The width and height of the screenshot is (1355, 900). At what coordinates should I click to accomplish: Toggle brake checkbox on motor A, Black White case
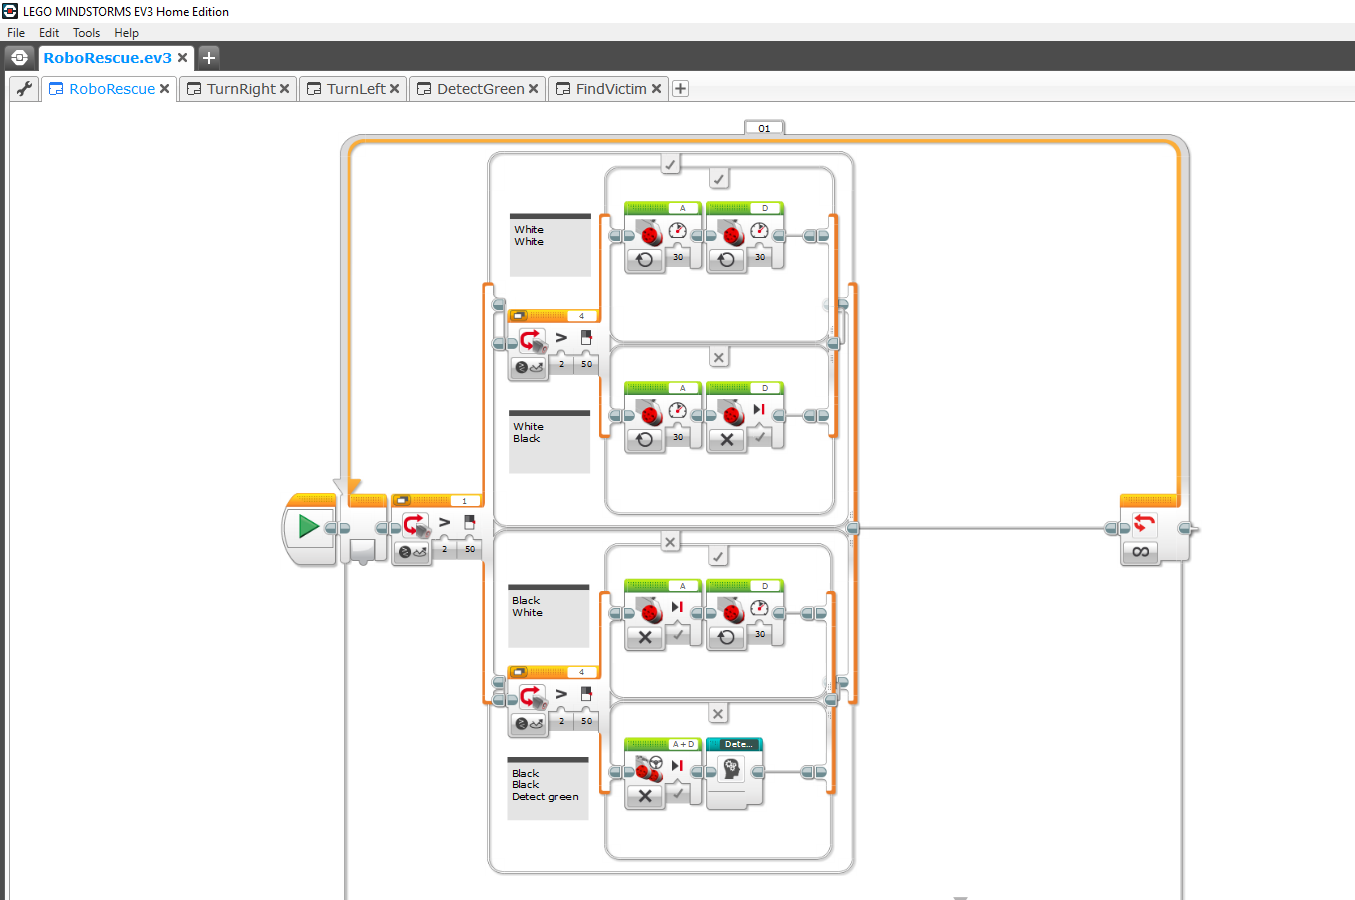[x=678, y=634]
